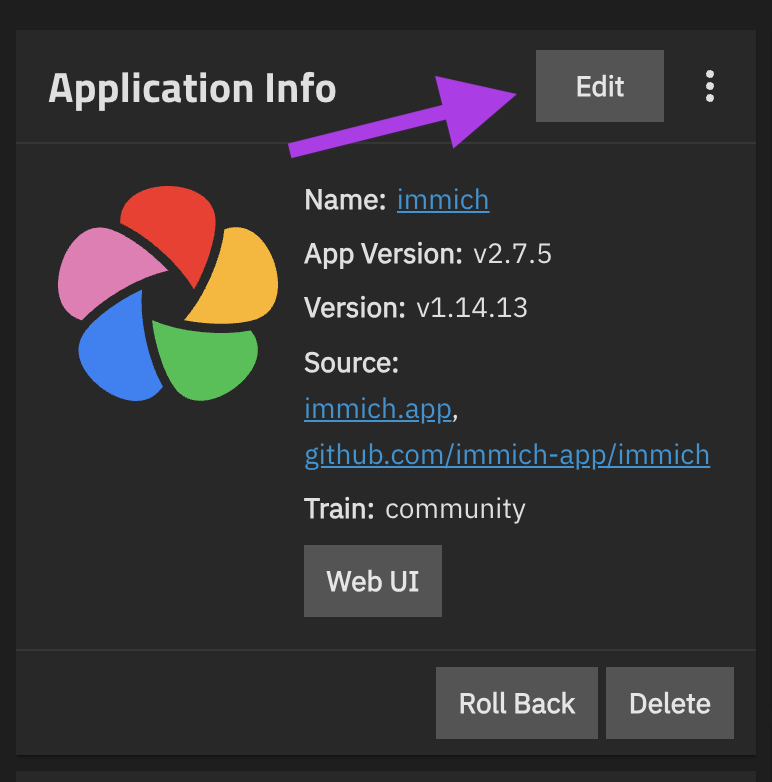This screenshot has height=782, width=772.
Task: Select the Application Info heading
Action: [x=192, y=89]
